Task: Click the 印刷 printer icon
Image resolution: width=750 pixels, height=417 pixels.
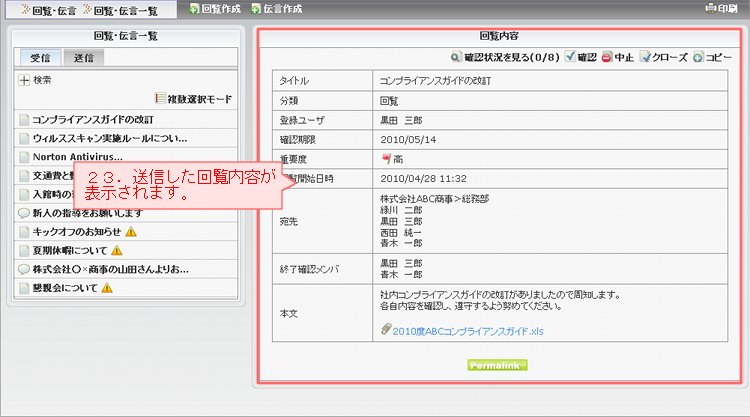Action: (x=711, y=8)
